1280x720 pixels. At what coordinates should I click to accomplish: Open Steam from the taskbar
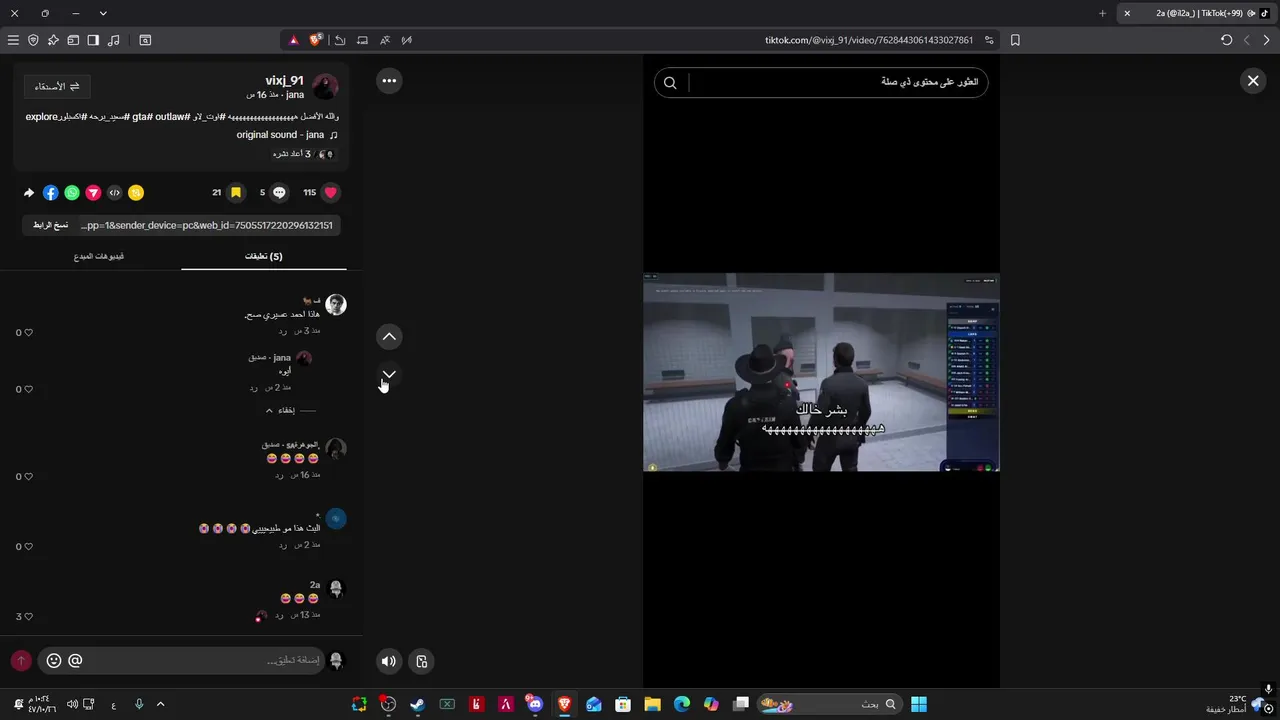click(x=417, y=704)
